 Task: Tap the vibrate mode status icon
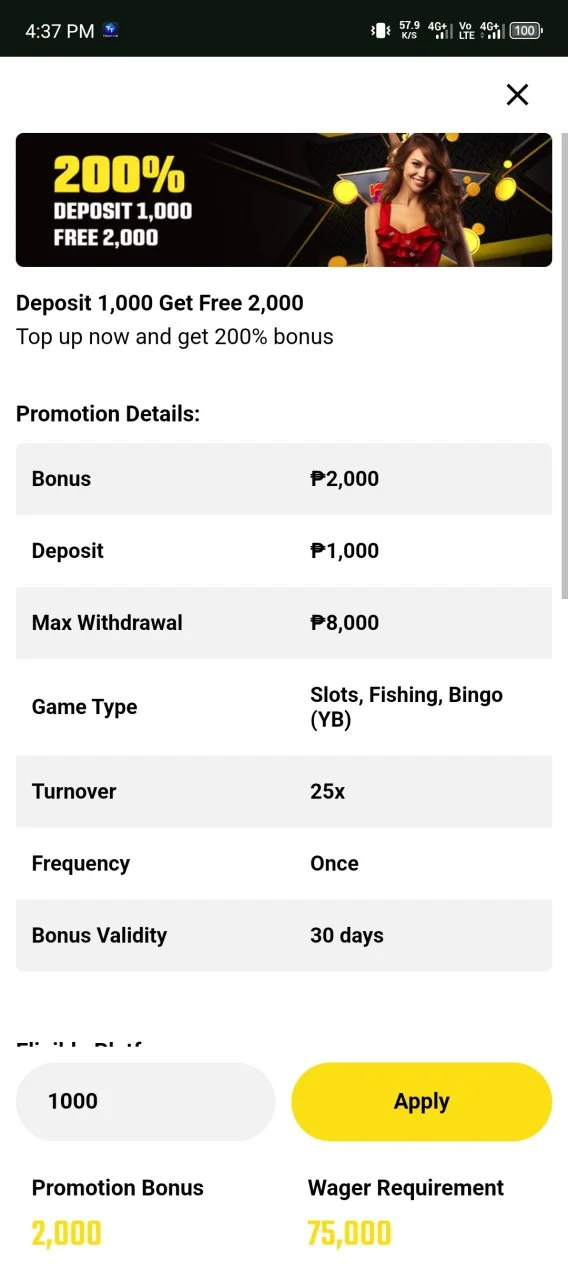(380, 31)
